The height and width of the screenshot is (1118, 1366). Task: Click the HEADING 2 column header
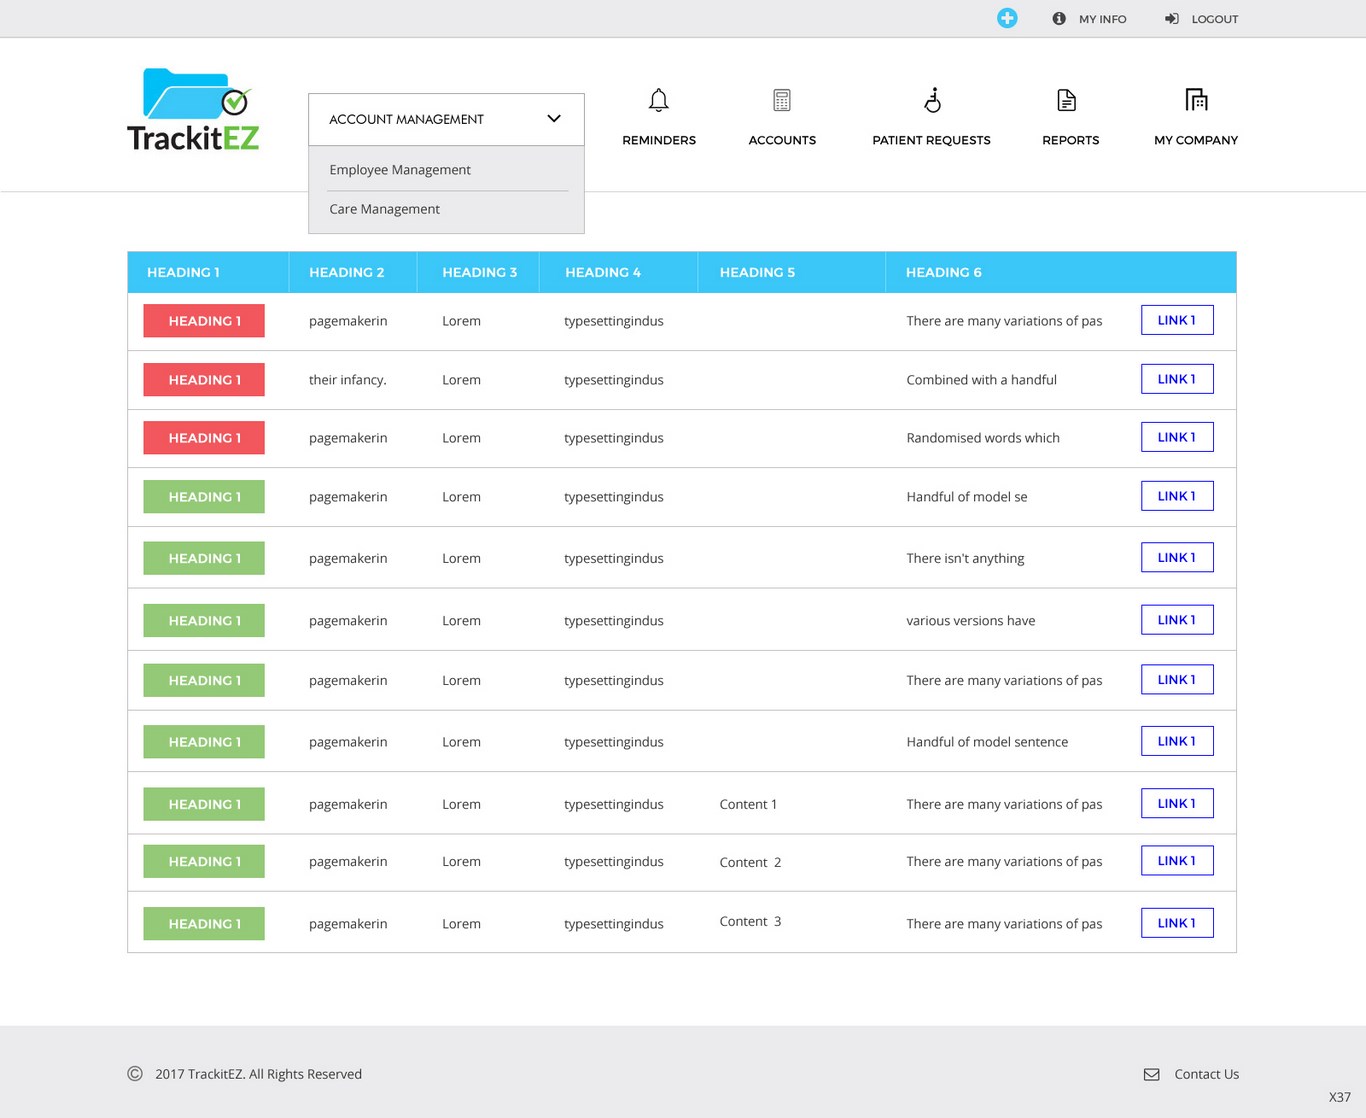(x=346, y=272)
